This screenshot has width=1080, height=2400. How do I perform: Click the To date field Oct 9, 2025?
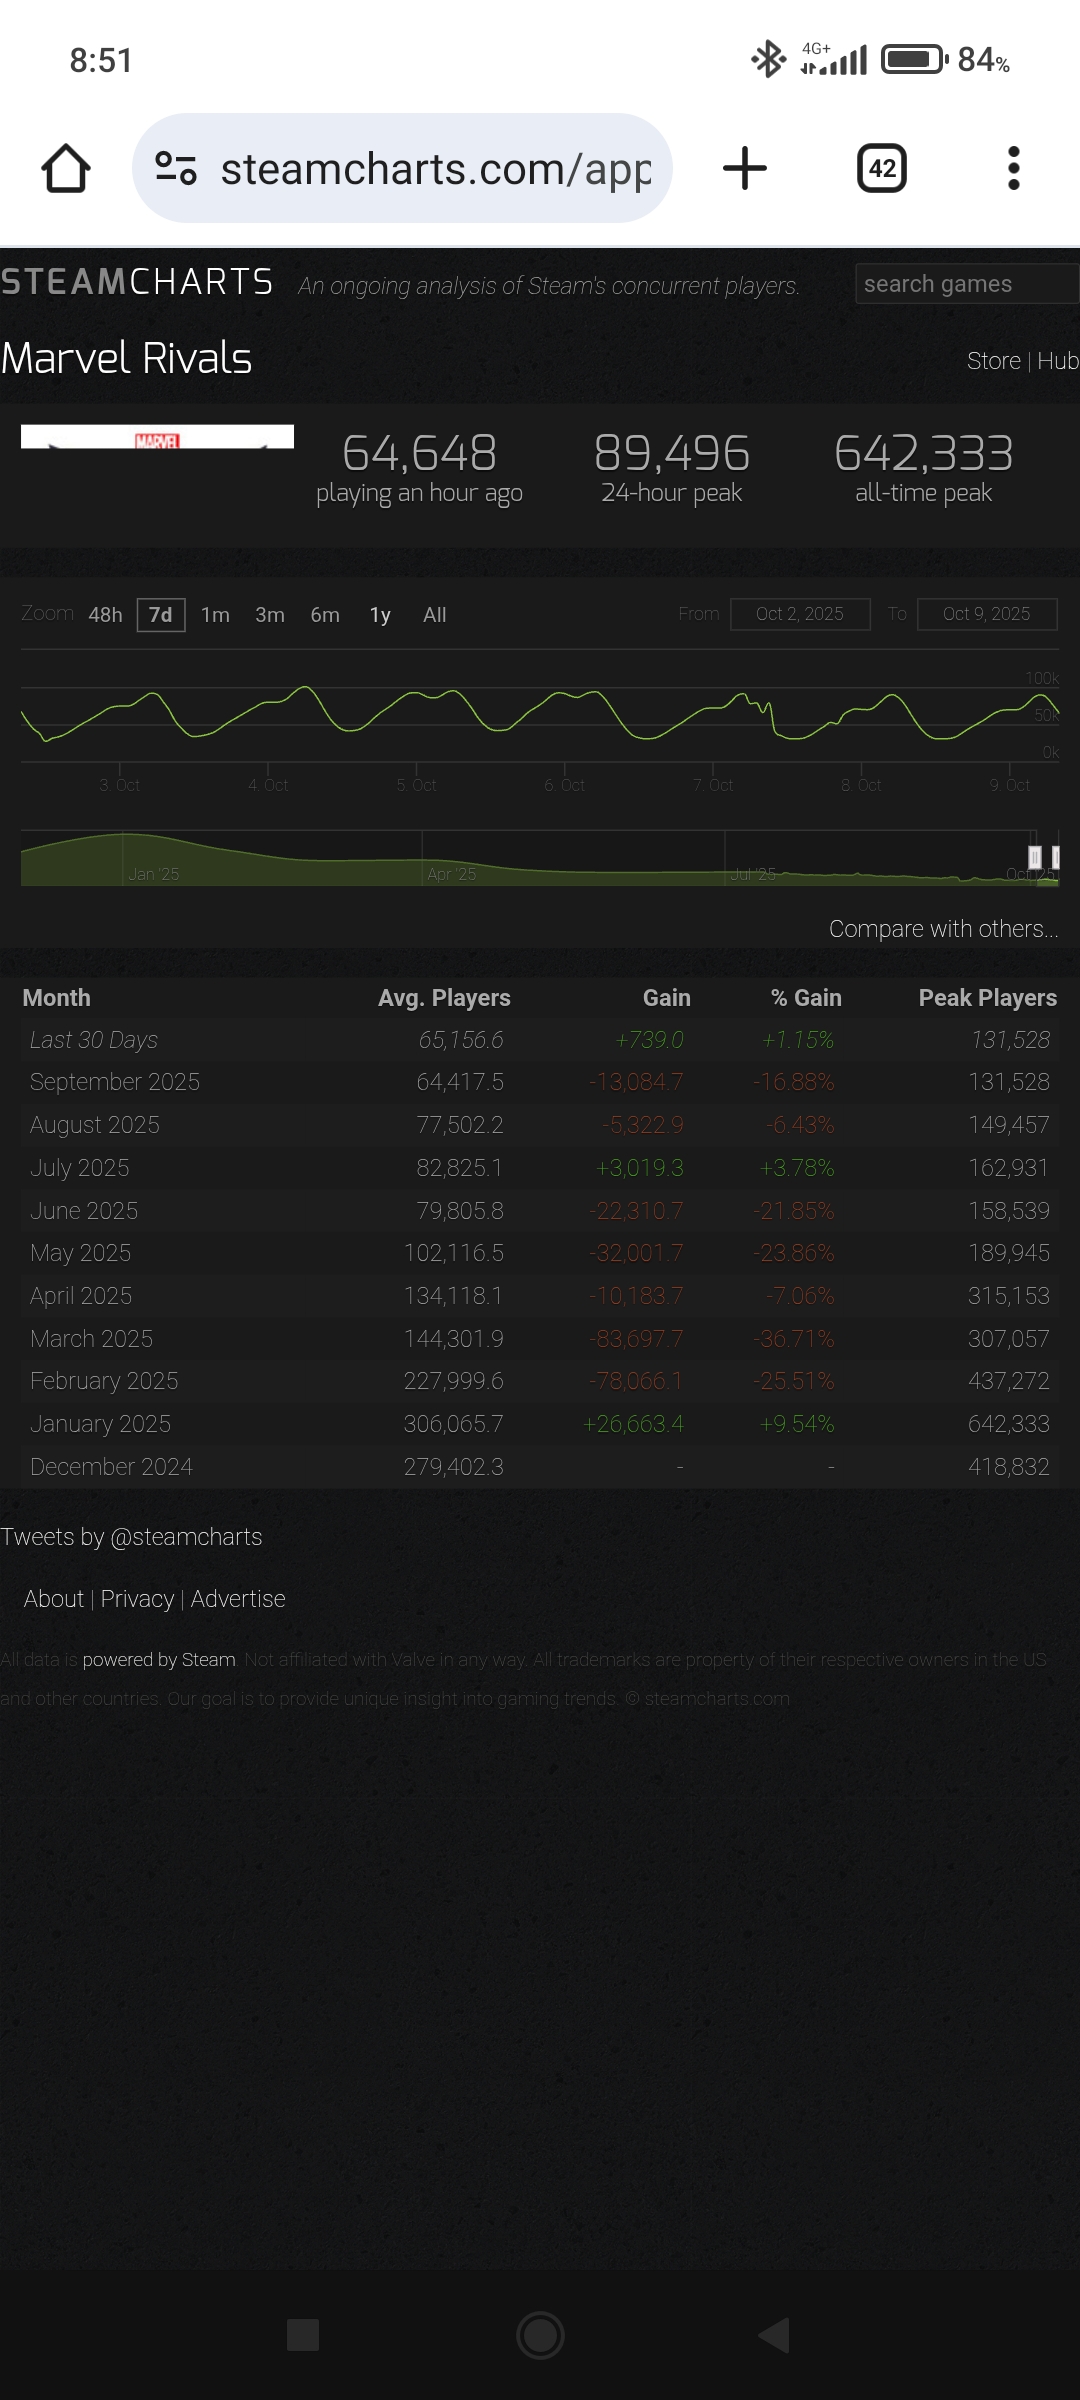click(987, 614)
